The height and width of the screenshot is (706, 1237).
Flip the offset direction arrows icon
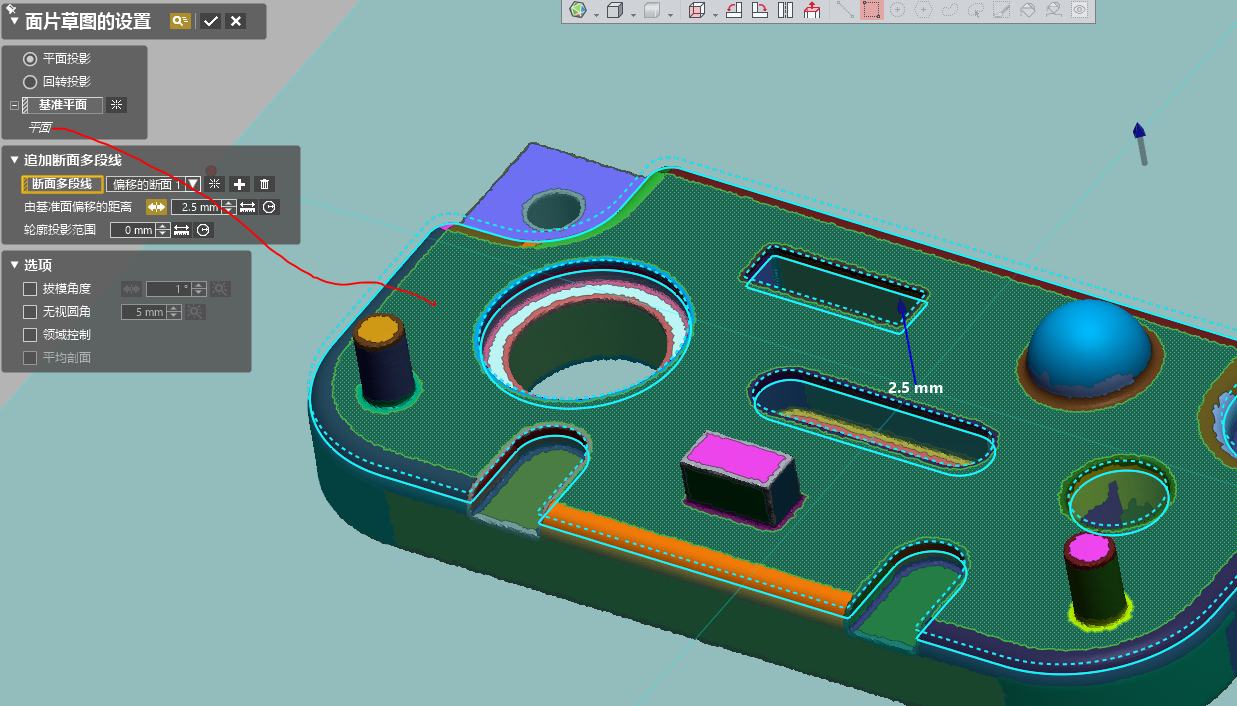pos(156,207)
